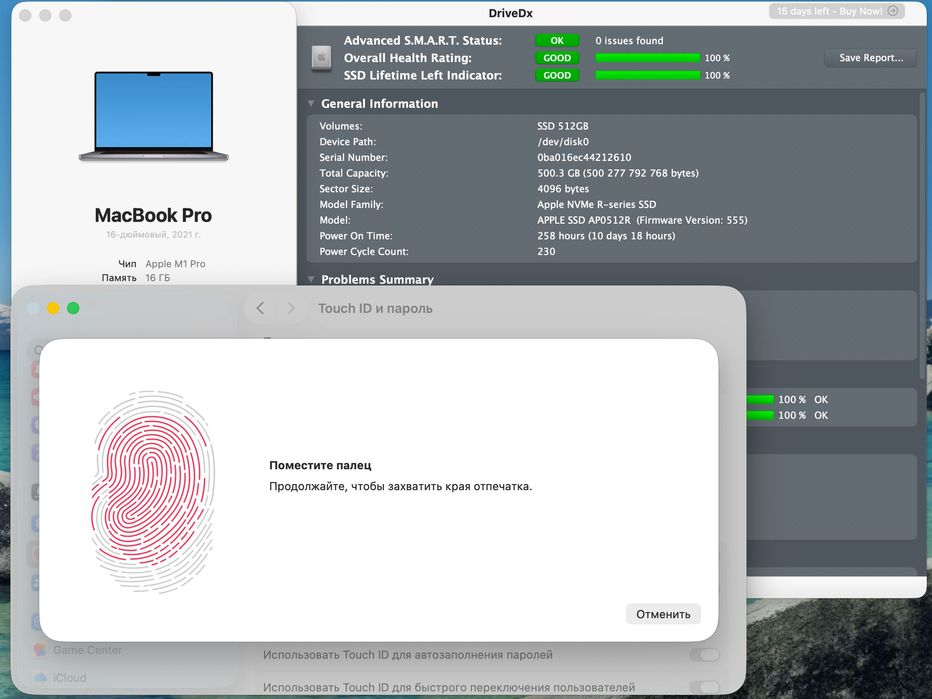Toggle Touch ID for password autofill switch
Image resolution: width=932 pixels, height=699 pixels.
pyautogui.click(x=705, y=654)
